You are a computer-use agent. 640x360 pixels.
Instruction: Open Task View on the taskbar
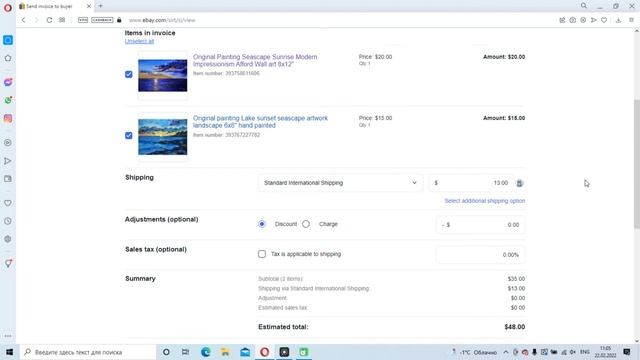point(186,352)
